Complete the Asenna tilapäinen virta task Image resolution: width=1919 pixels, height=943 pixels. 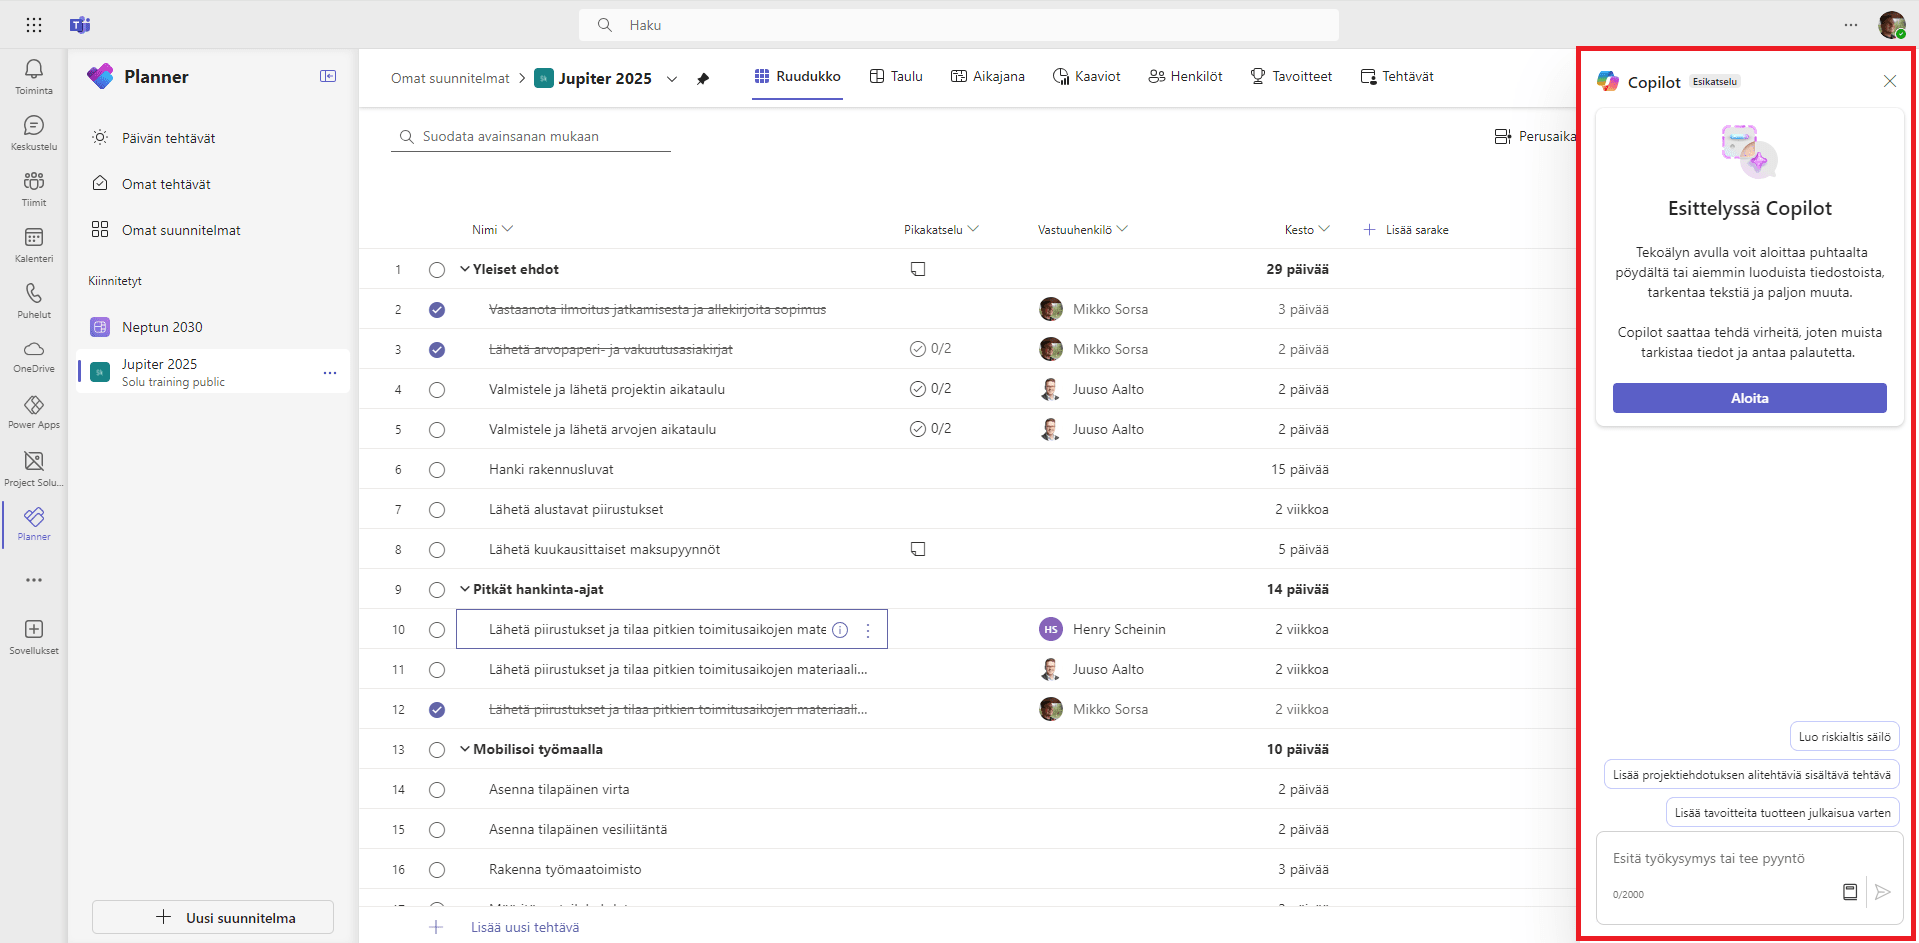pyautogui.click(x=437, y=790)
